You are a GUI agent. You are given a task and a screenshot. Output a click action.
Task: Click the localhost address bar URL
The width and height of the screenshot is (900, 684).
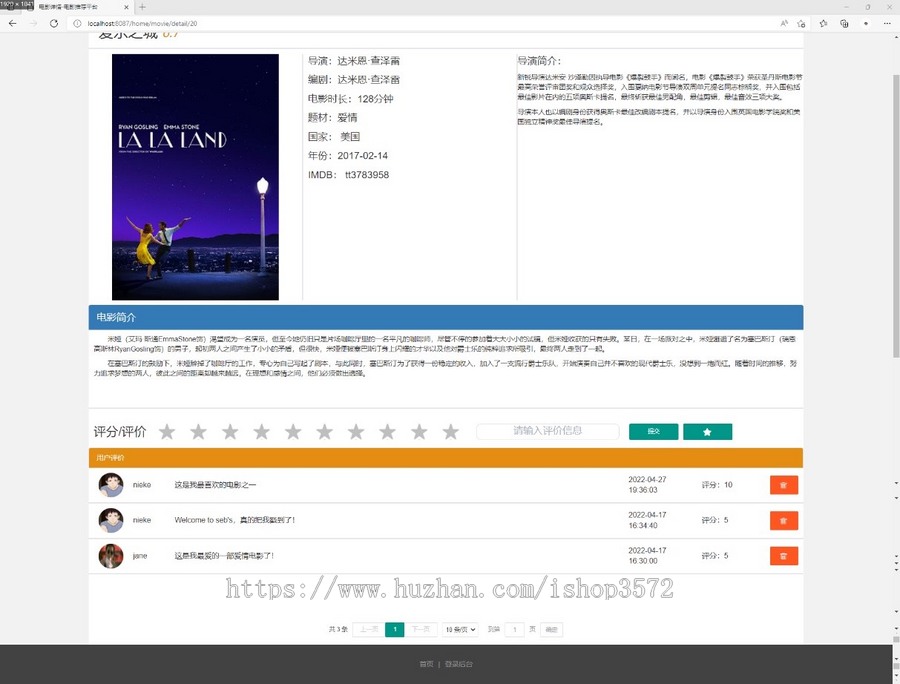point(142,24)
